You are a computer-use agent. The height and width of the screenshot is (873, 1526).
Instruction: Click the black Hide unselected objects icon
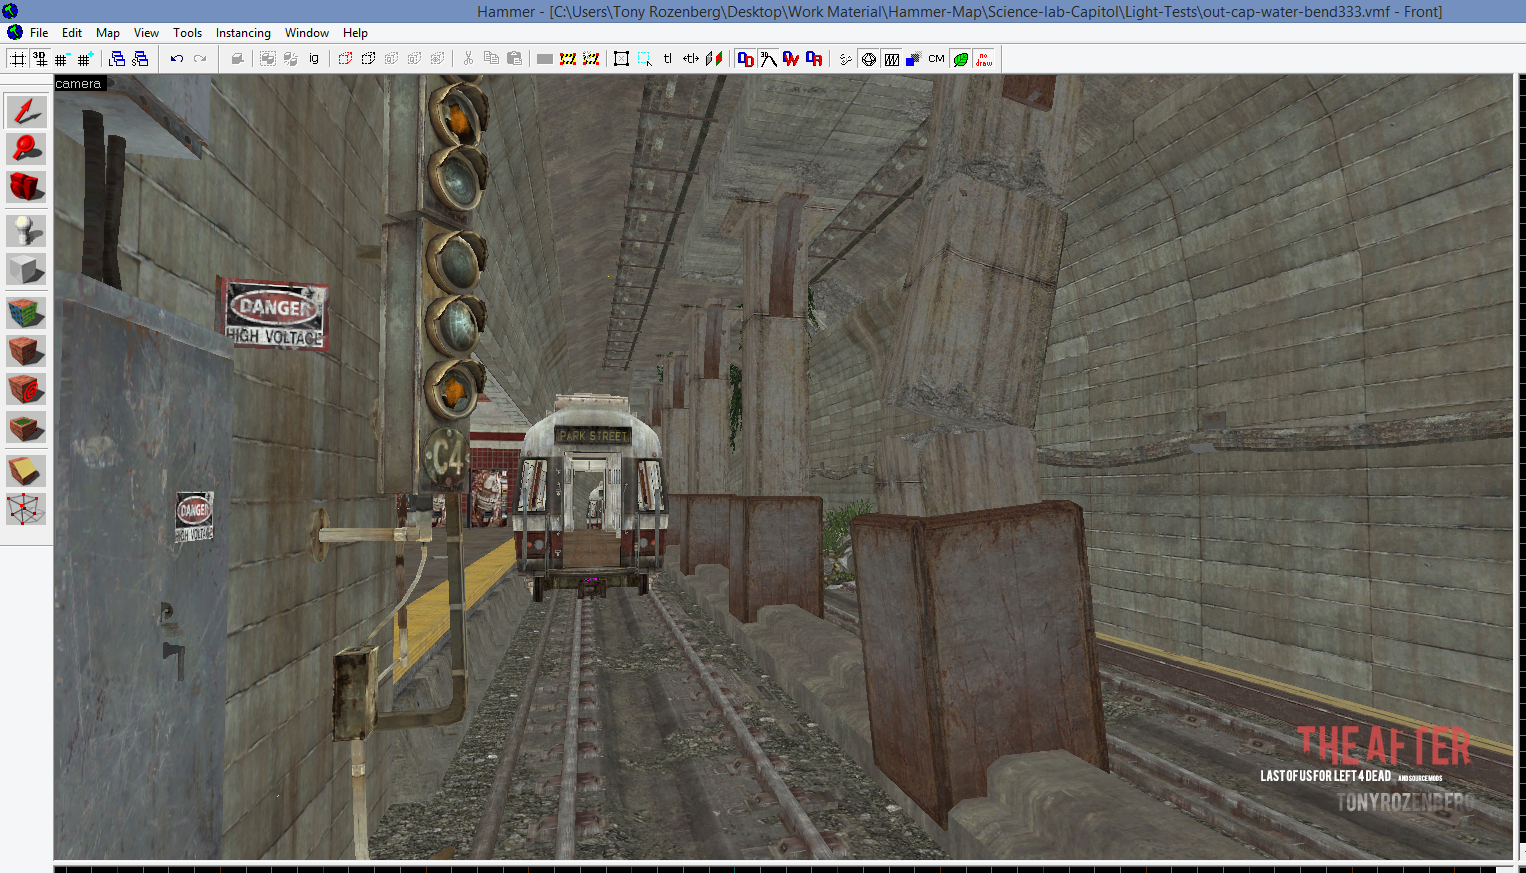368,59
